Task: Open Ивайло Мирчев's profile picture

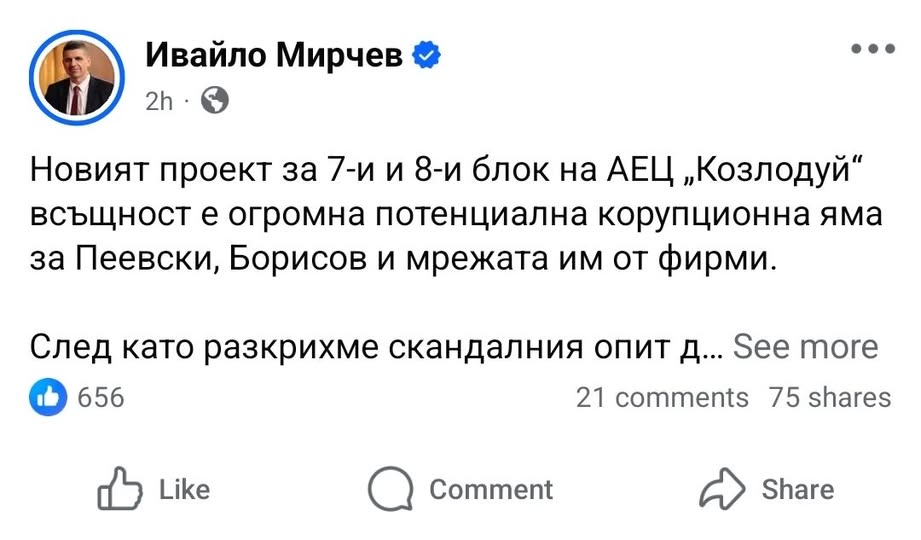Action: coord(79,78)
